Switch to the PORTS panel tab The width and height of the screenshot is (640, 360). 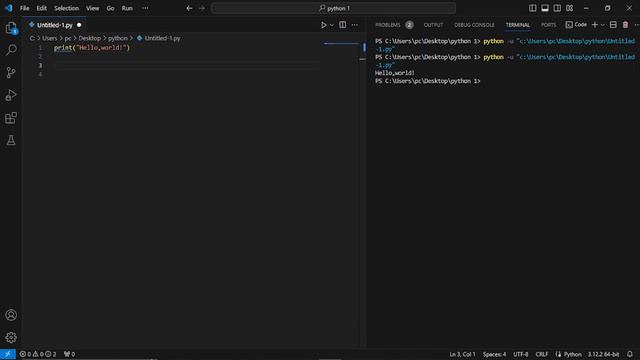[548, 25]
